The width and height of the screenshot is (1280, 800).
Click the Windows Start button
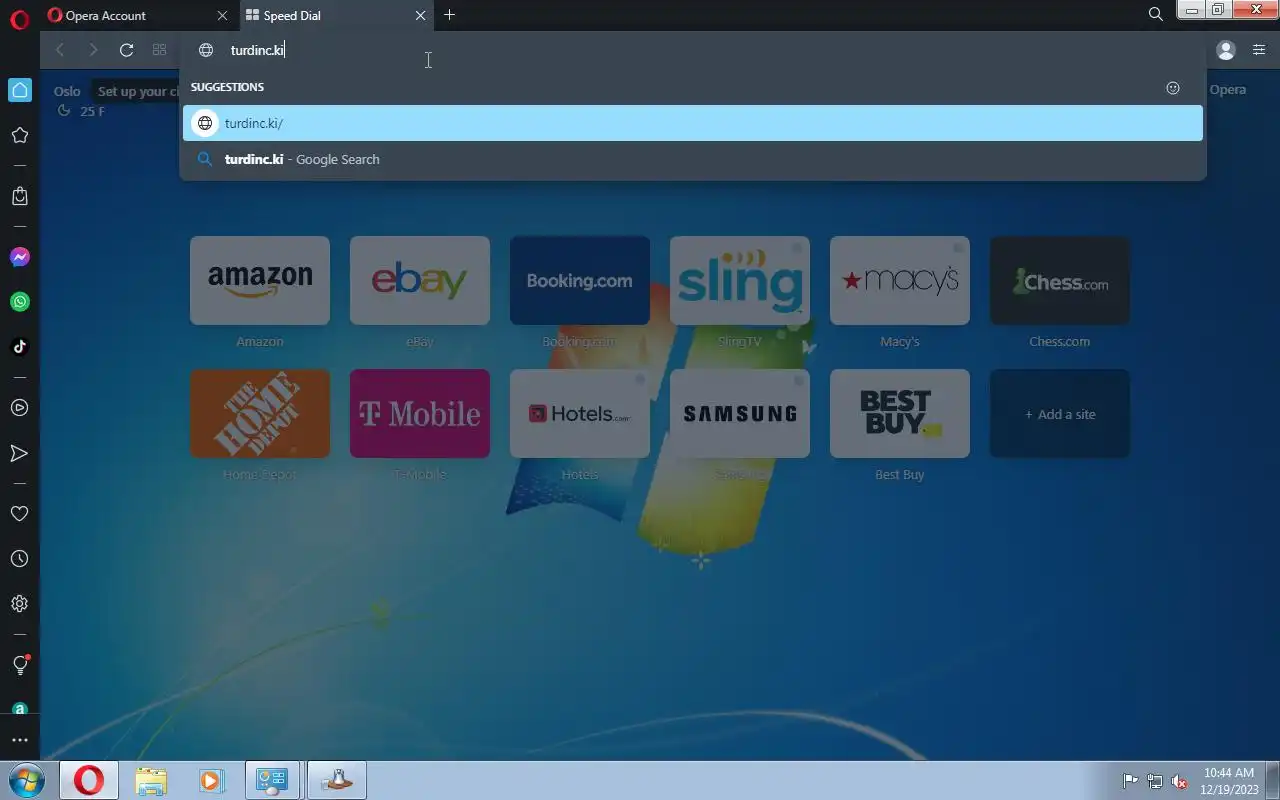click(x=25, y=780)
